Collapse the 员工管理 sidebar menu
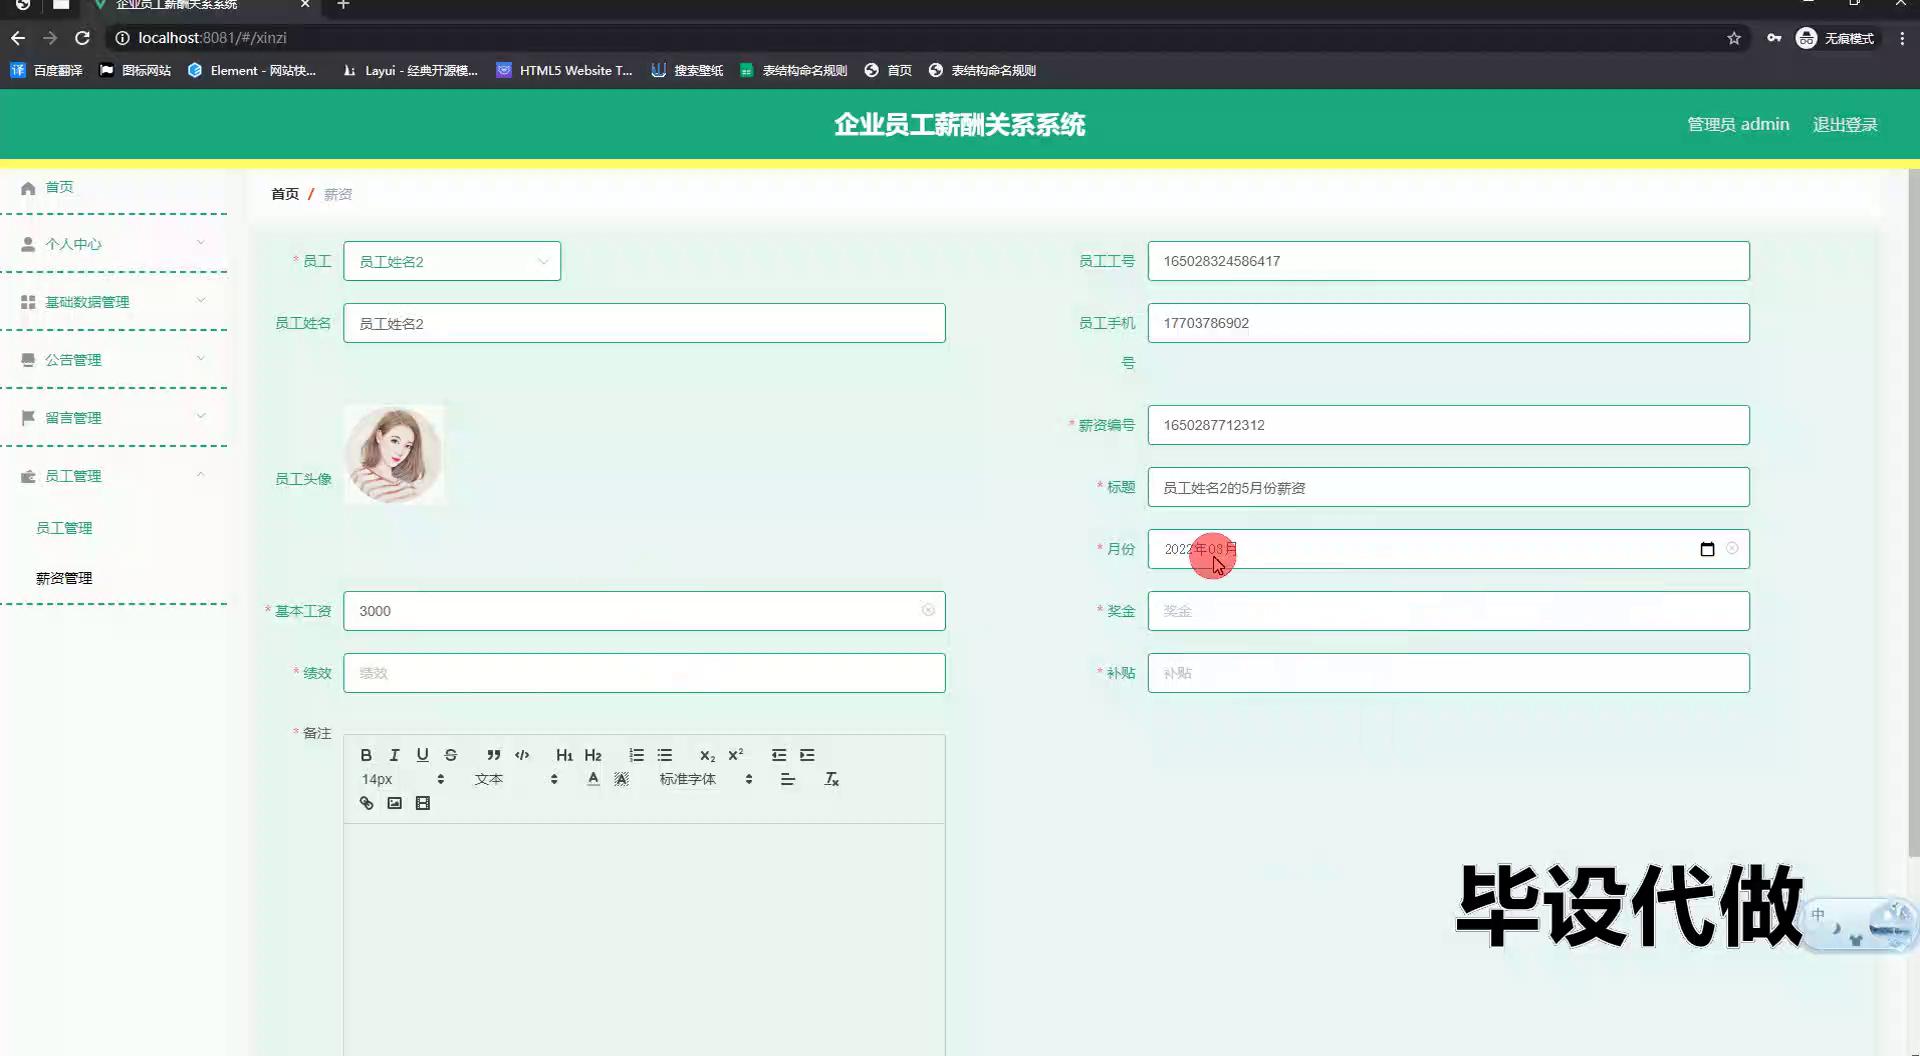Screen dimensions: 1920x1056 pyautogui.click(x=114, y=476)
